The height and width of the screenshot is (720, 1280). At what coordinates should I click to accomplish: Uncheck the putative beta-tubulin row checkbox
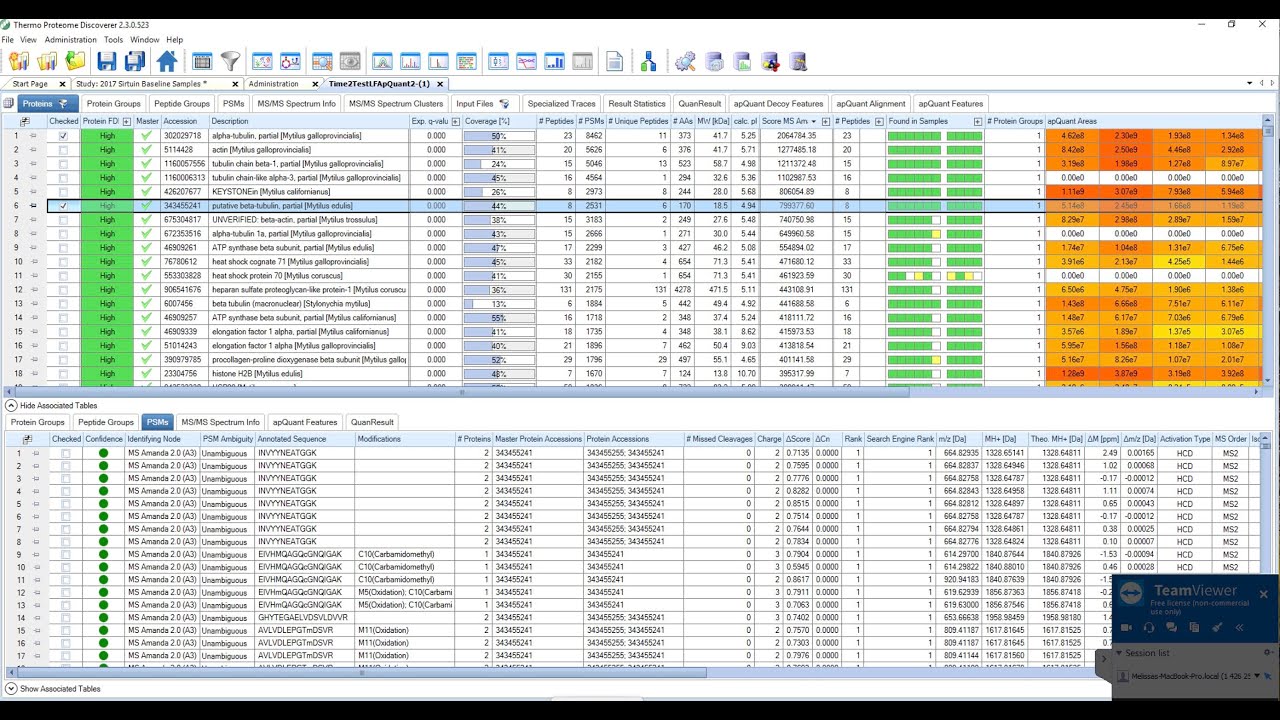(x=64, y=205)
